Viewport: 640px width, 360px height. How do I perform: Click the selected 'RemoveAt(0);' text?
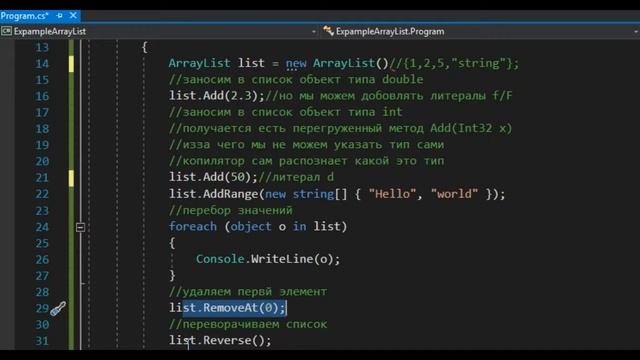click(244, 308)
